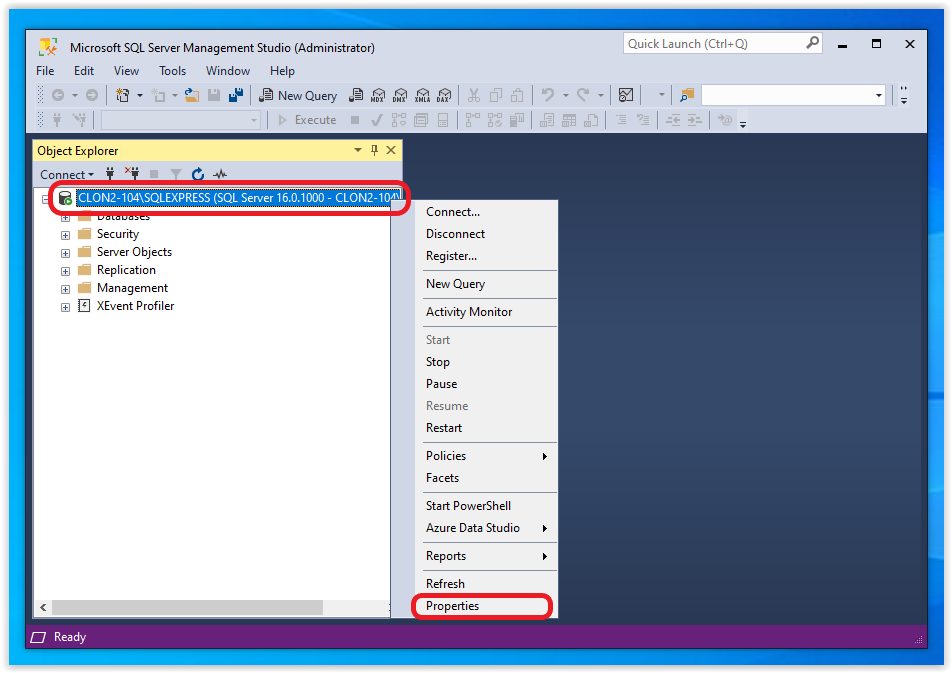Choose New Query in the context menu
The width and height of the screenshot is (952, 673).
pos(485,284)
